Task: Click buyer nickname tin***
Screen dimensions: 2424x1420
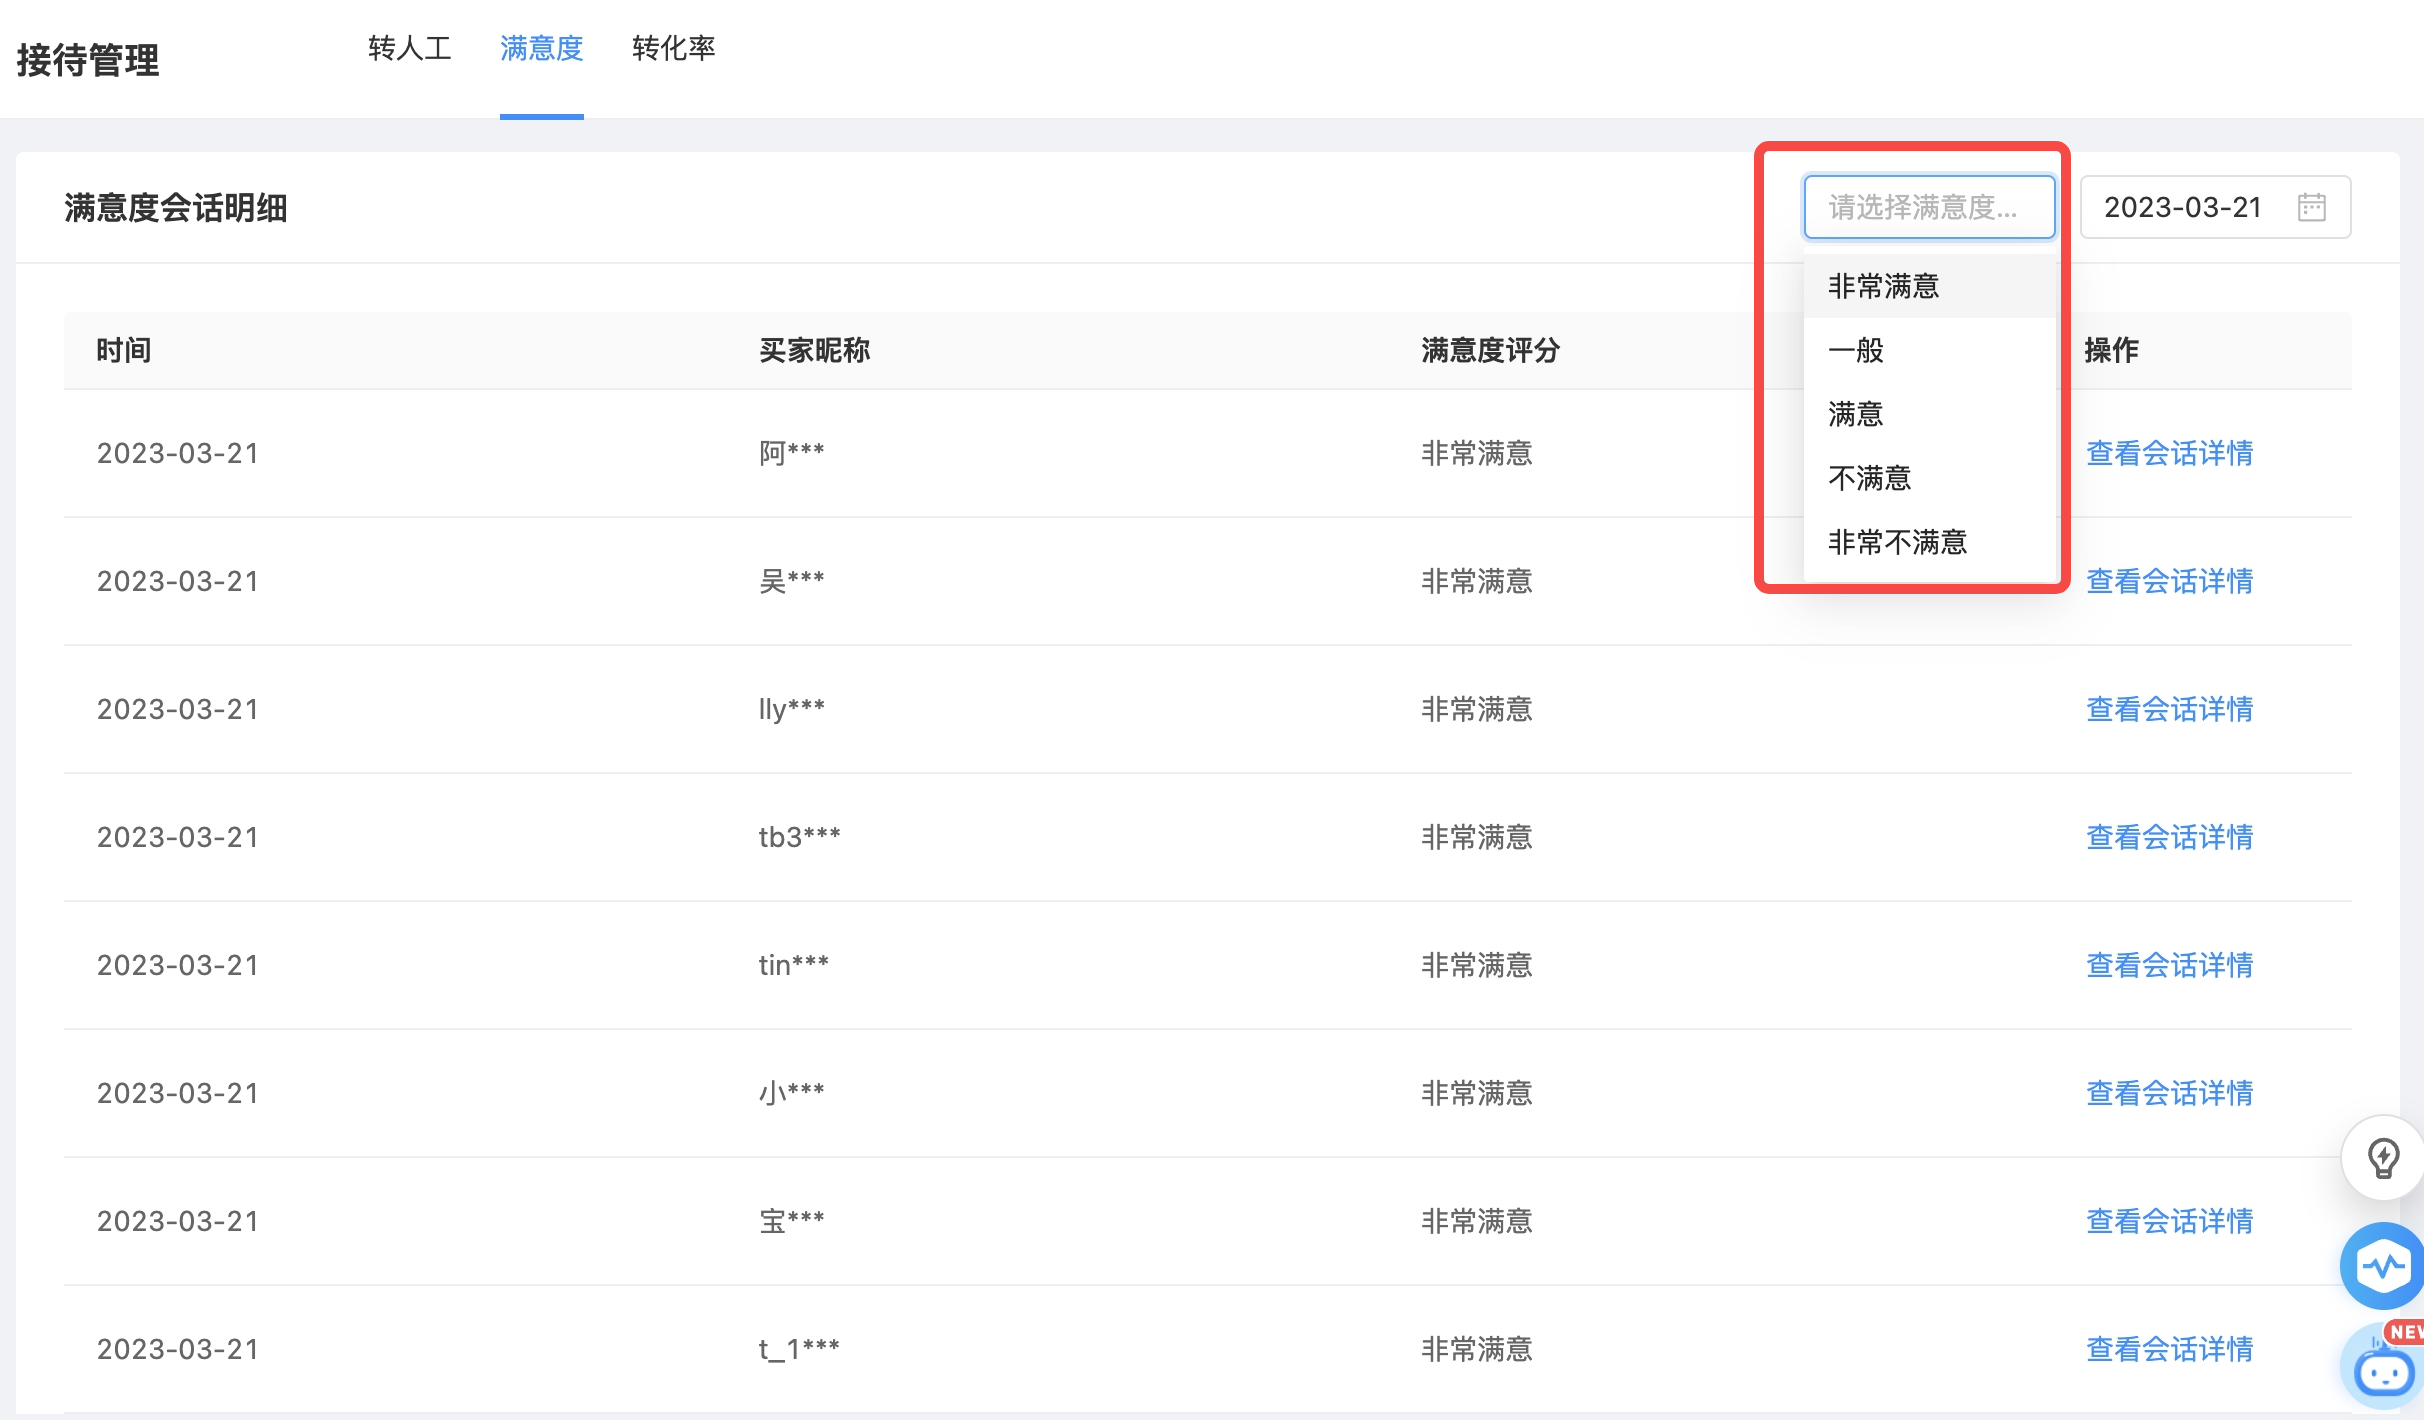Action: 793,965
